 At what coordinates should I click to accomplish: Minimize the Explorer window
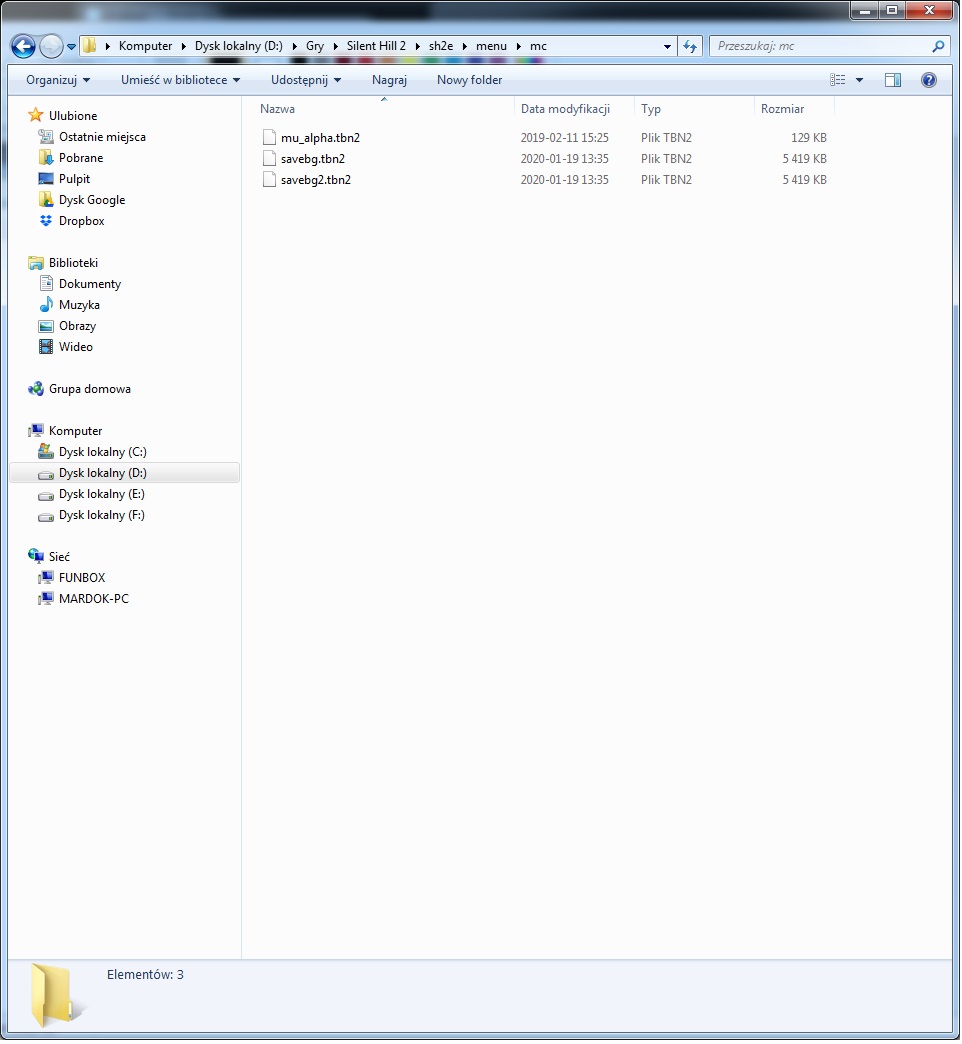click(865, 10)
